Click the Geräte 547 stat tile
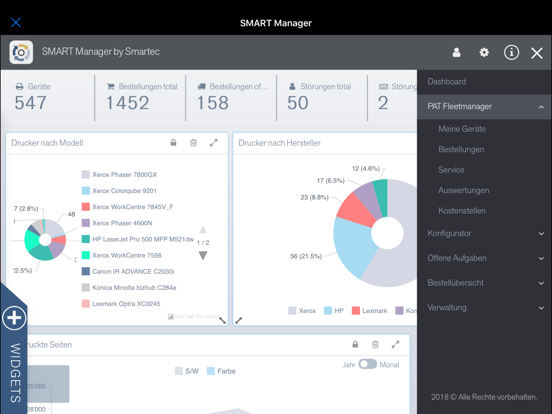 coord(49,98)
